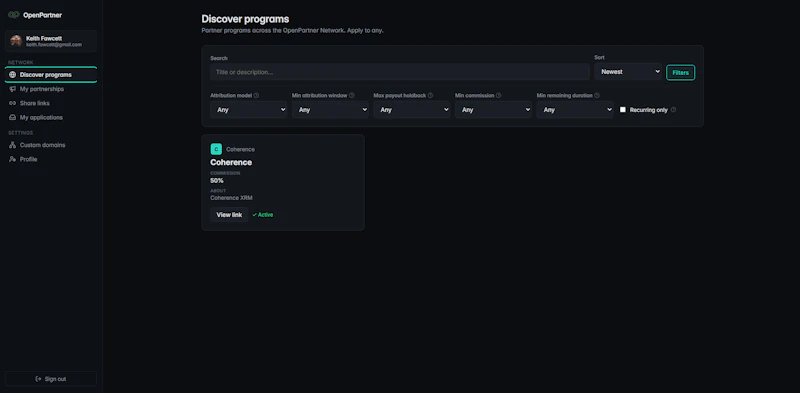Viewport: 800px width, 393px height.
Task: Click the help icon next to Min remaining duration
Action: click(597, 95)
